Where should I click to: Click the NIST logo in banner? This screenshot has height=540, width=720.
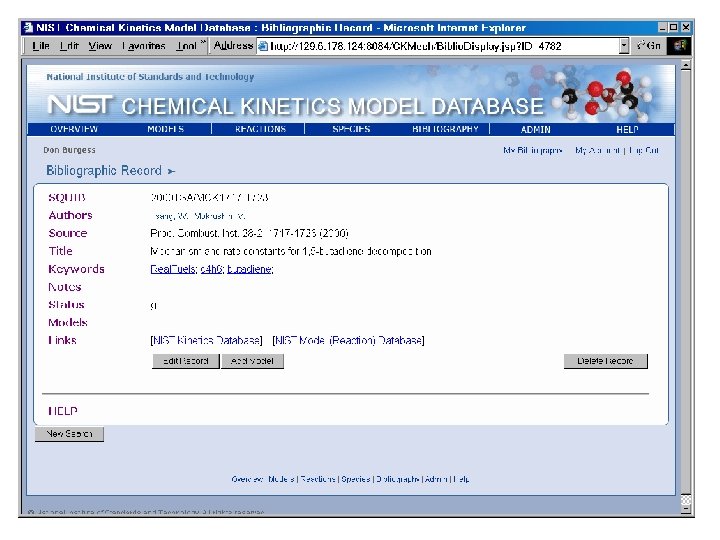(80, 105)
